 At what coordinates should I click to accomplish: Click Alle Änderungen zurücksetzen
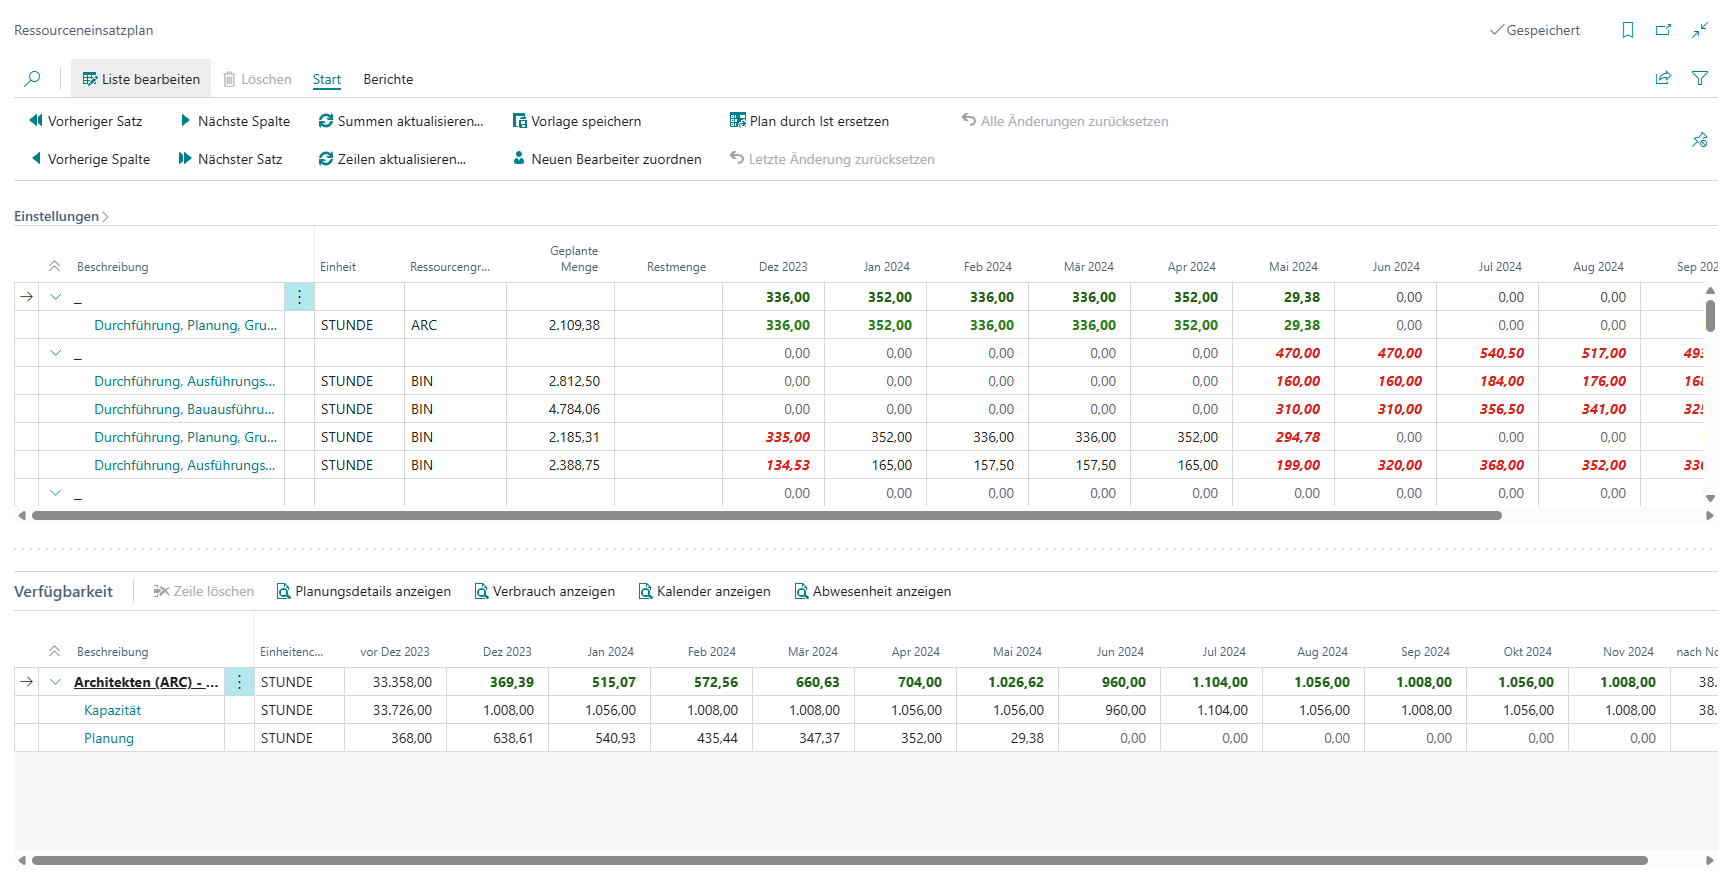1065,121
